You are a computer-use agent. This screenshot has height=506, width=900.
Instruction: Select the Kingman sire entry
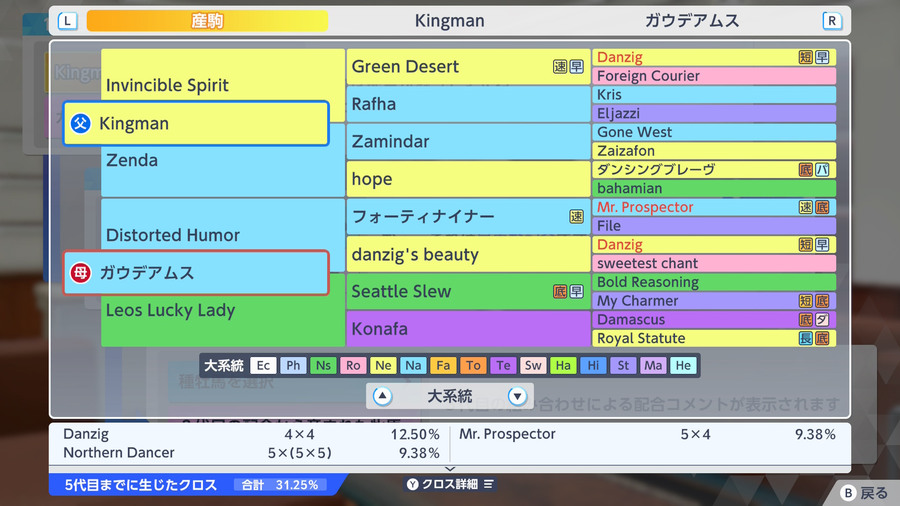[x=196, y=123]
